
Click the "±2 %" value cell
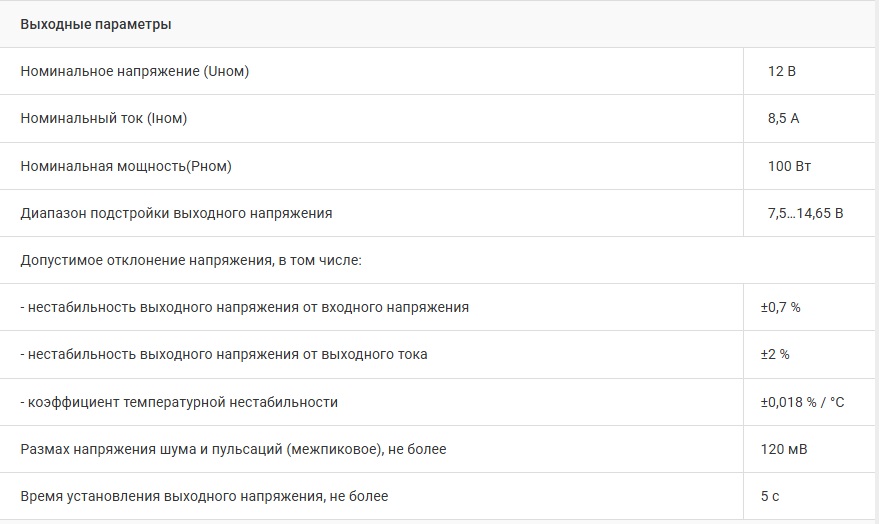[x=775, y=354]
